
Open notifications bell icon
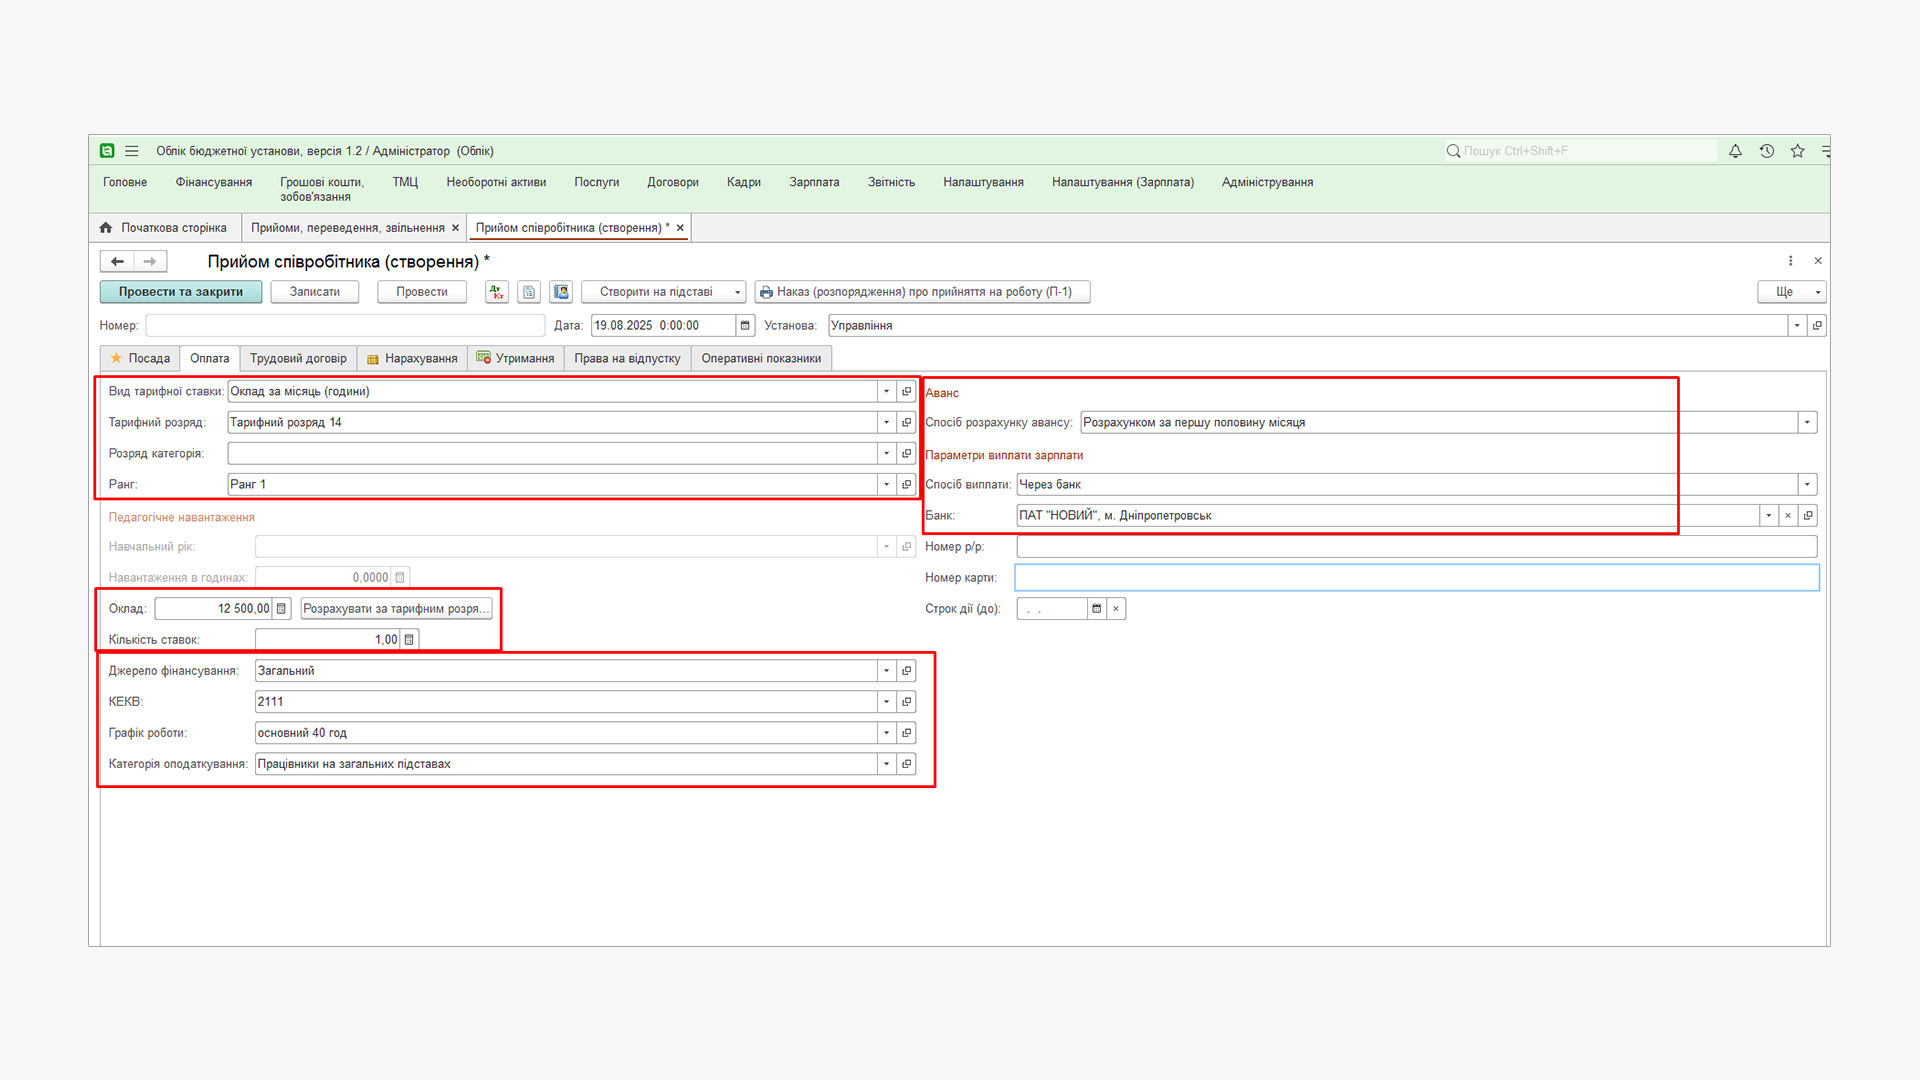coord(1735,151)
